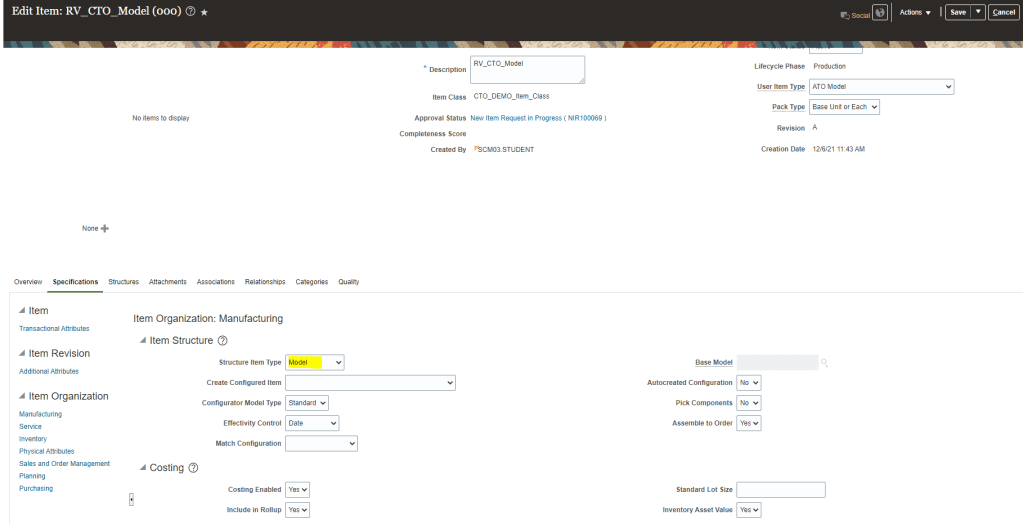Open the Save button dropdown arrow

pos(979,12)
